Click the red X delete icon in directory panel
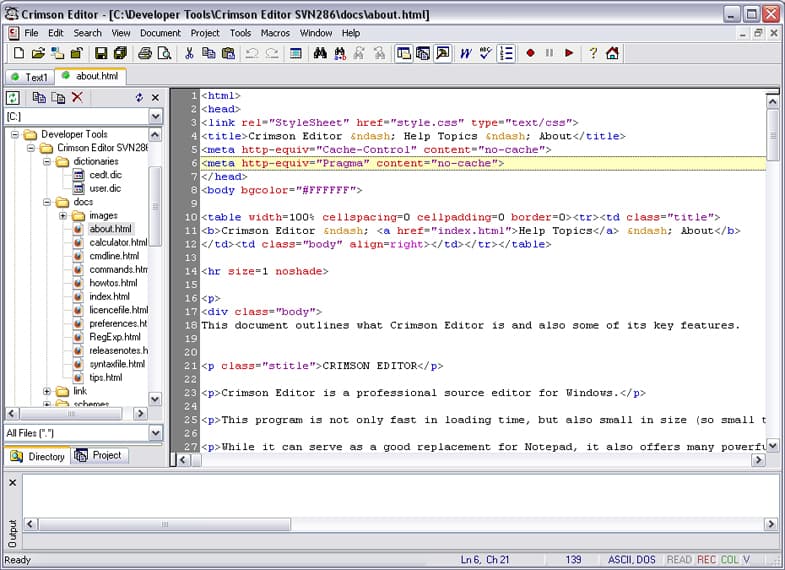Image resolution: width=785 pixels, height=570 pixels. pyautogui.click(x=77, y=97)
